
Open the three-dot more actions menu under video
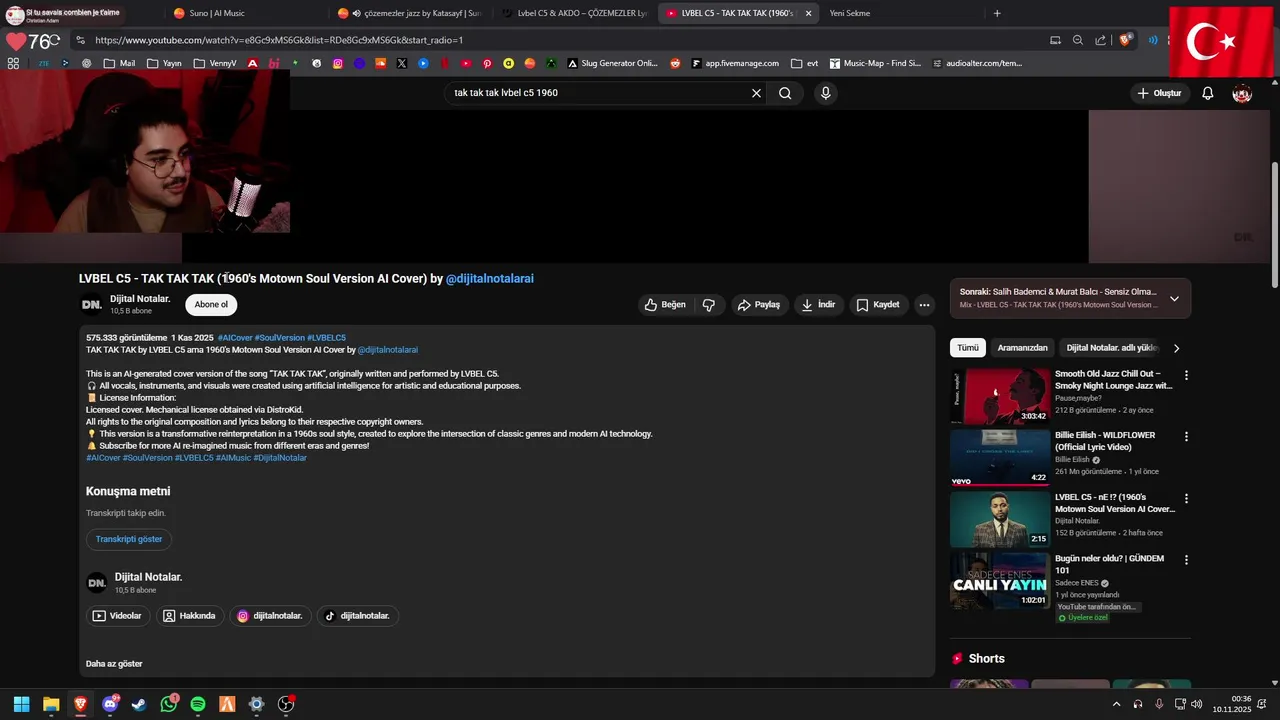point(924,305)
